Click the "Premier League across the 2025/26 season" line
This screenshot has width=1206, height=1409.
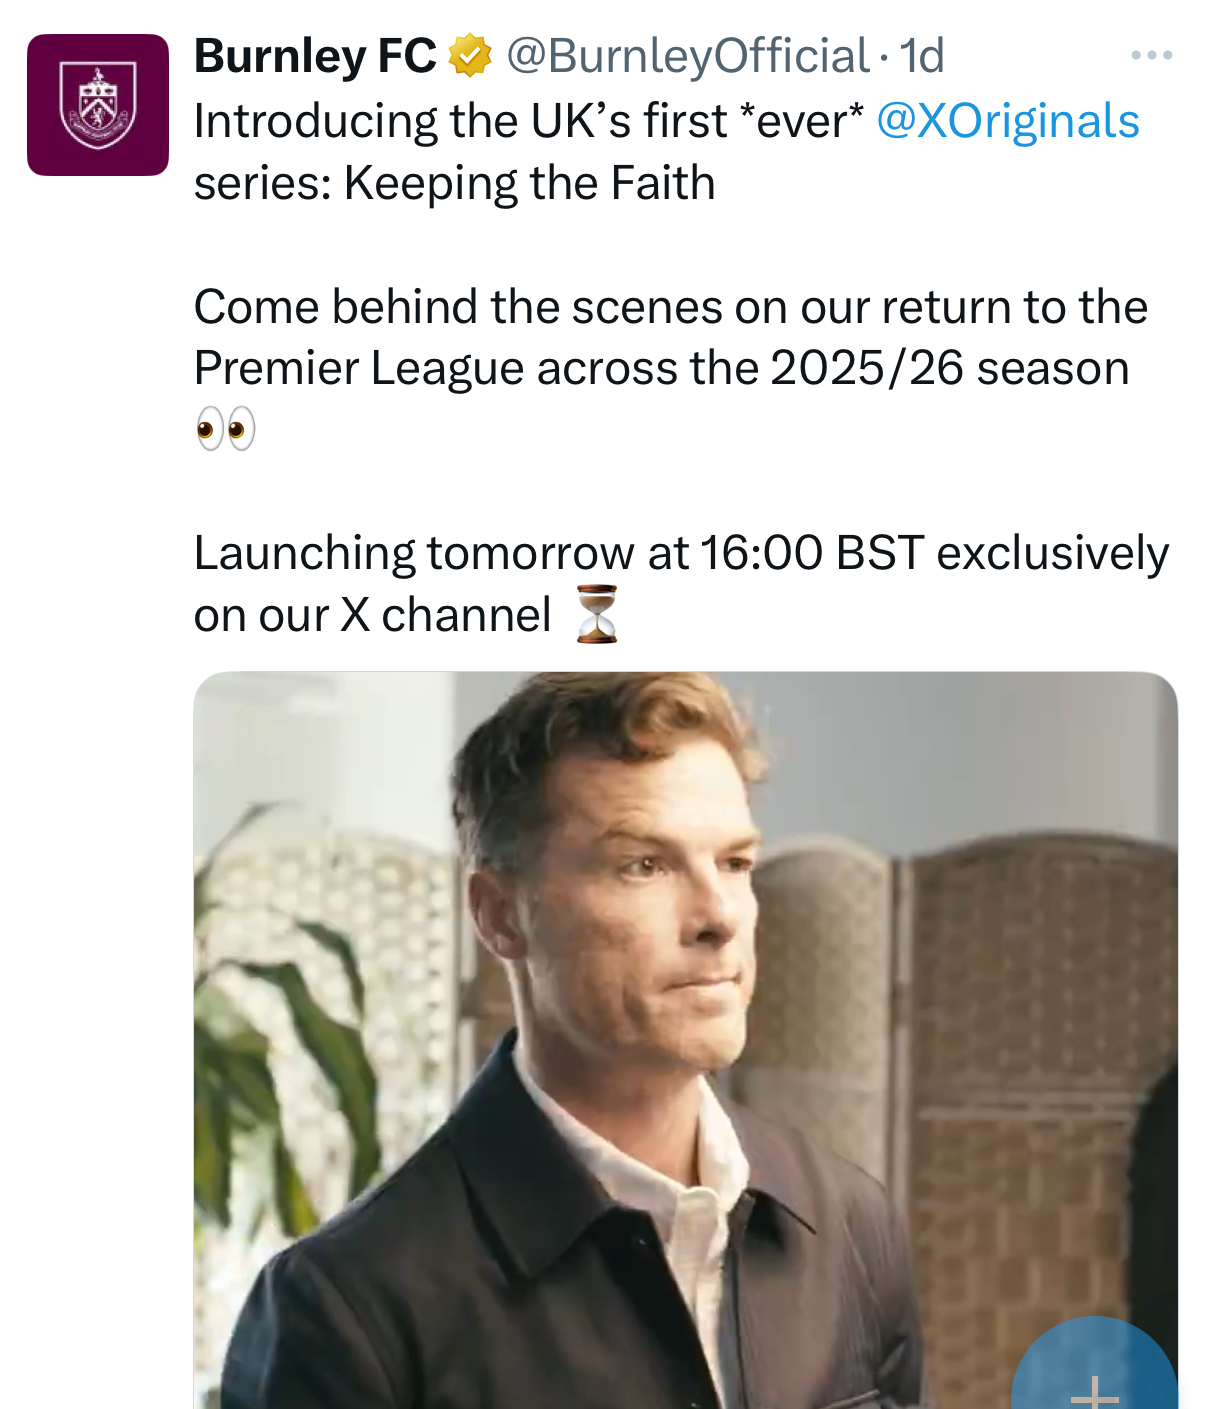(x=661, y=368)
